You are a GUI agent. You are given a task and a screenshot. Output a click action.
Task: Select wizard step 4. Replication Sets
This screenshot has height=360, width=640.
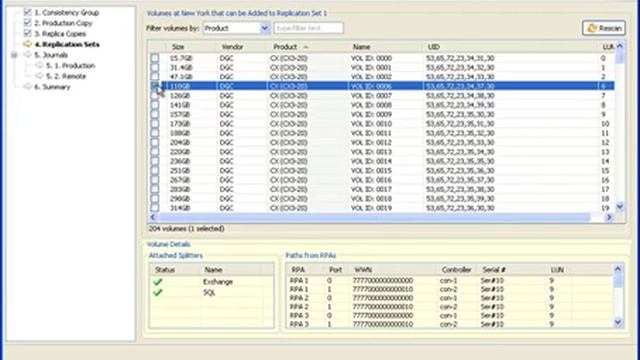(x=67, y=44)
